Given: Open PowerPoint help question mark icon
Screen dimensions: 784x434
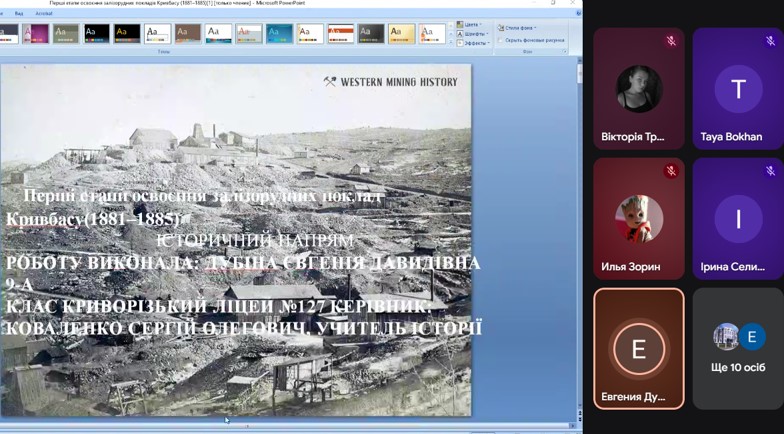Looking at the screenshot, I should [578, 13].
